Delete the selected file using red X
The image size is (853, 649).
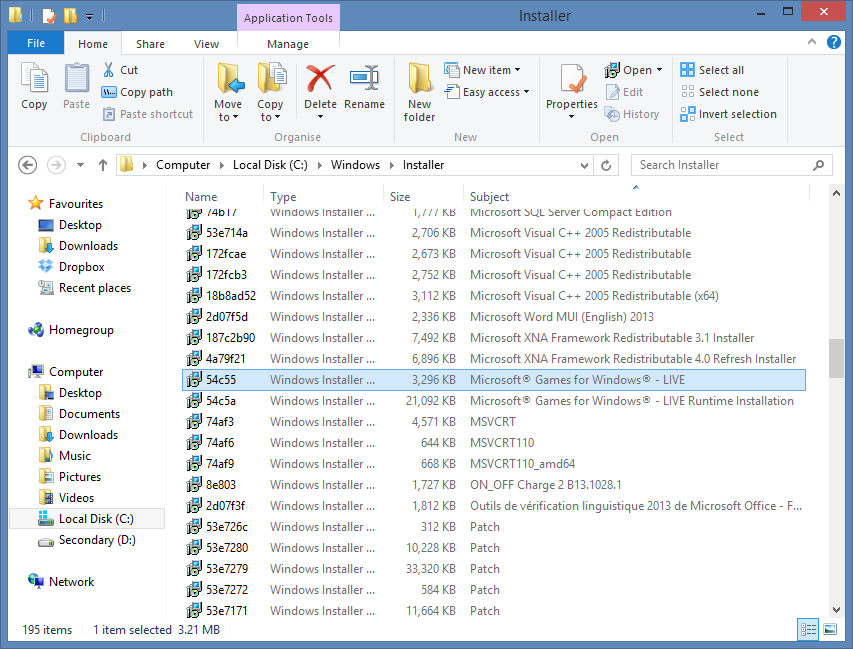click(320, 87)
